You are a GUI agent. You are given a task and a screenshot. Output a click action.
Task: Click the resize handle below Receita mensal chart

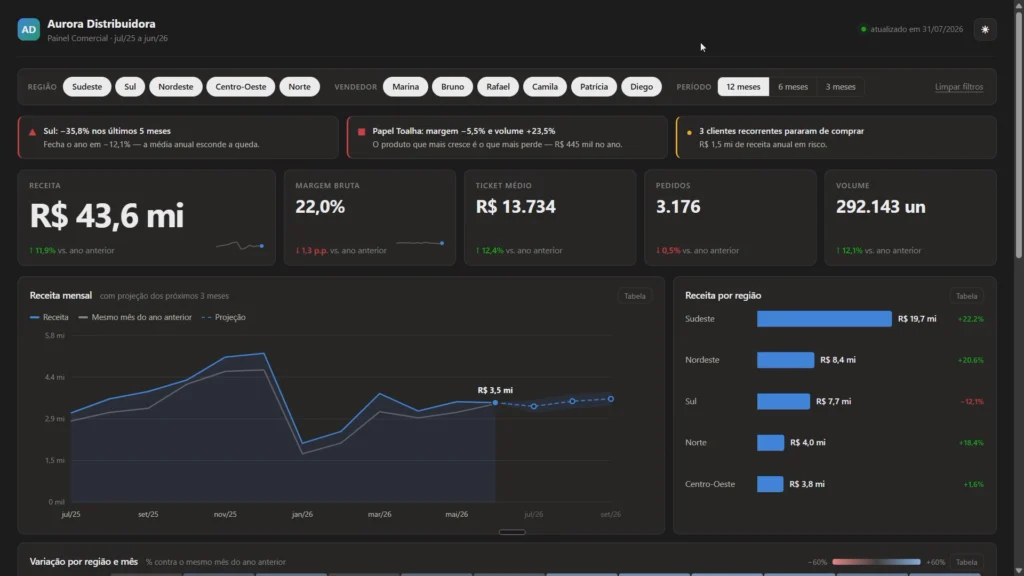pos(512,532)
